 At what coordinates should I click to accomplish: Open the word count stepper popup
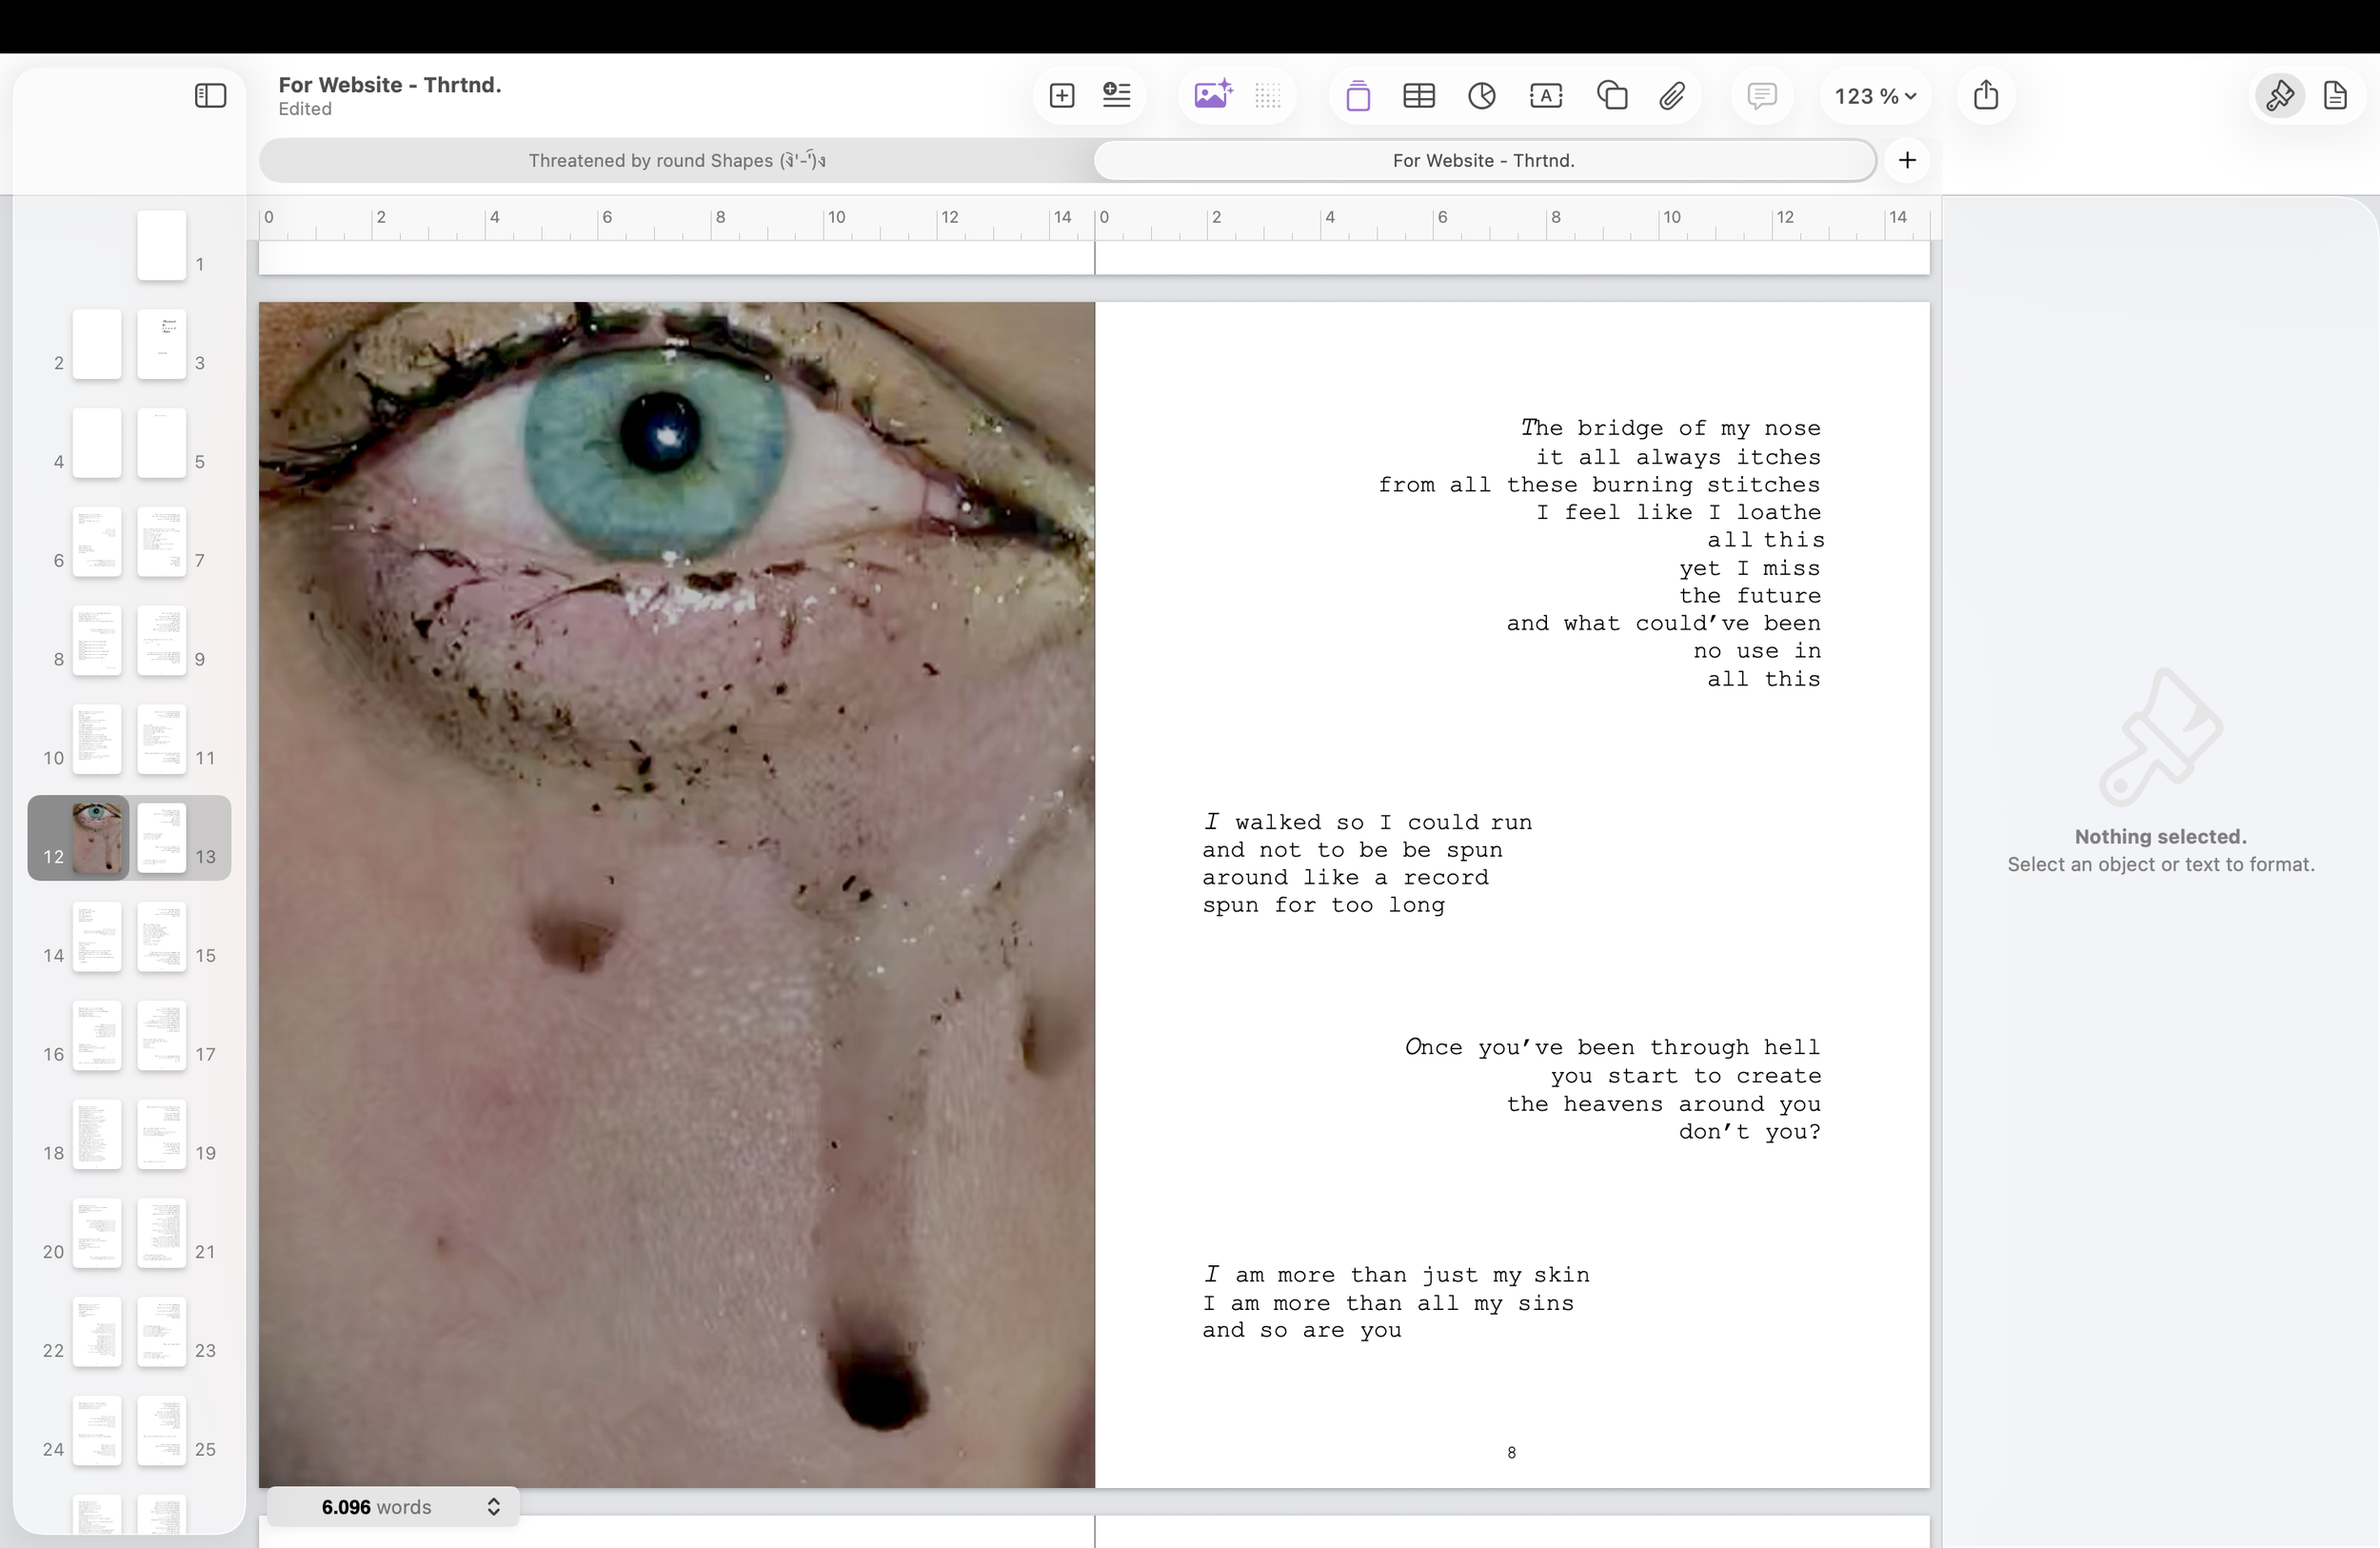pos(493,1507)
